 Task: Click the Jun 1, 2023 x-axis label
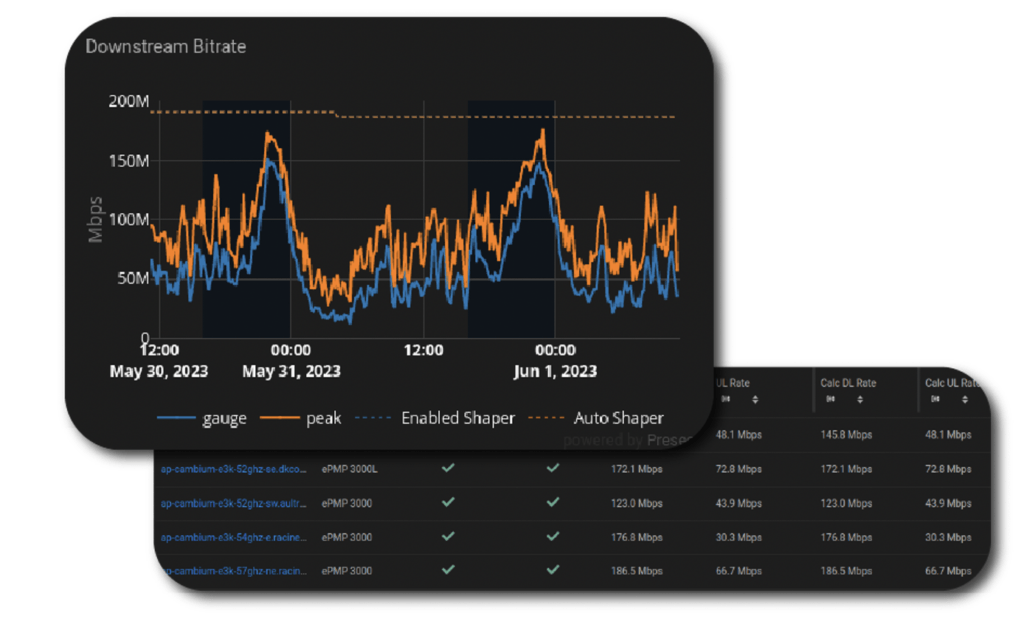click(555, 372)
